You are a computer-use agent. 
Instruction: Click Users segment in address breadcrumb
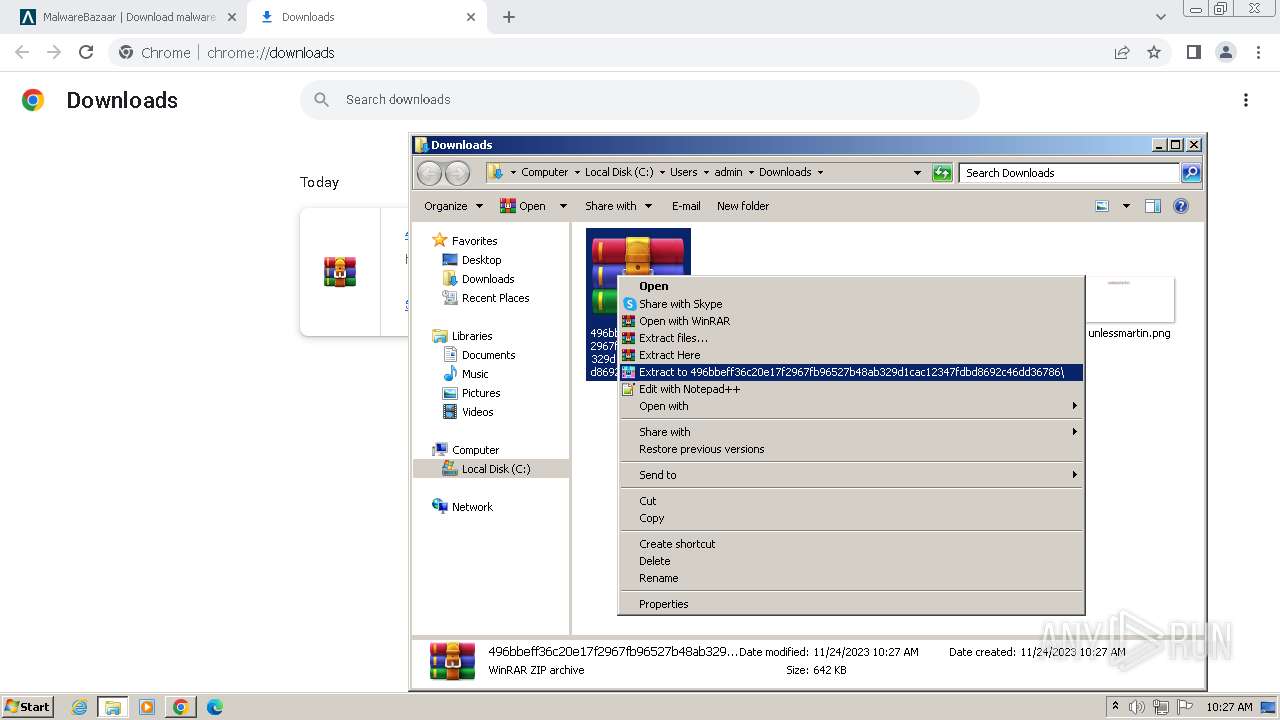click(683, 172)
